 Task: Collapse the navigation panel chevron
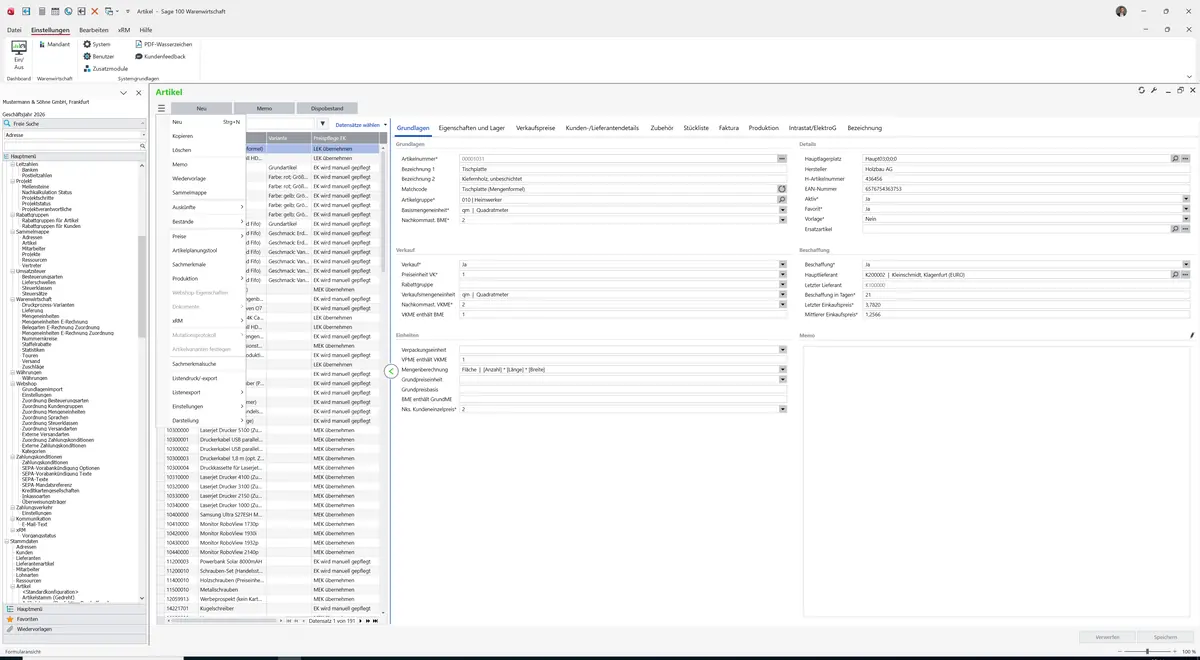[x=123, y=92]
